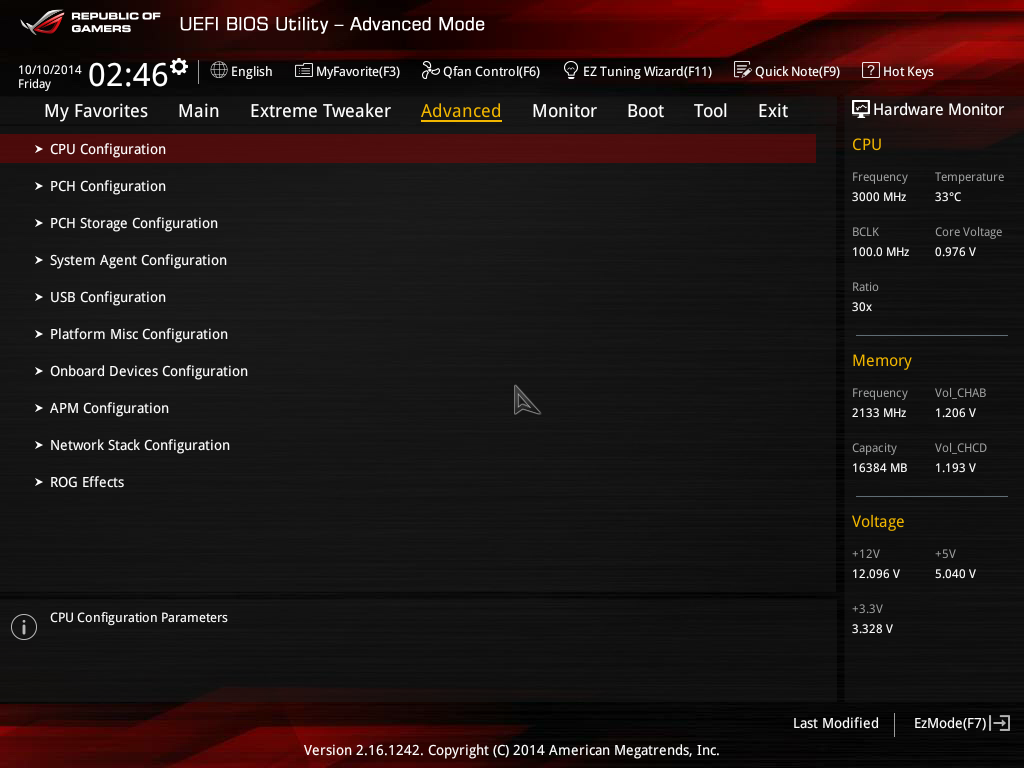Click the EZ Tuning Wizard lightbulb icon
The image size is (1024, 768).
coord(570,70)
